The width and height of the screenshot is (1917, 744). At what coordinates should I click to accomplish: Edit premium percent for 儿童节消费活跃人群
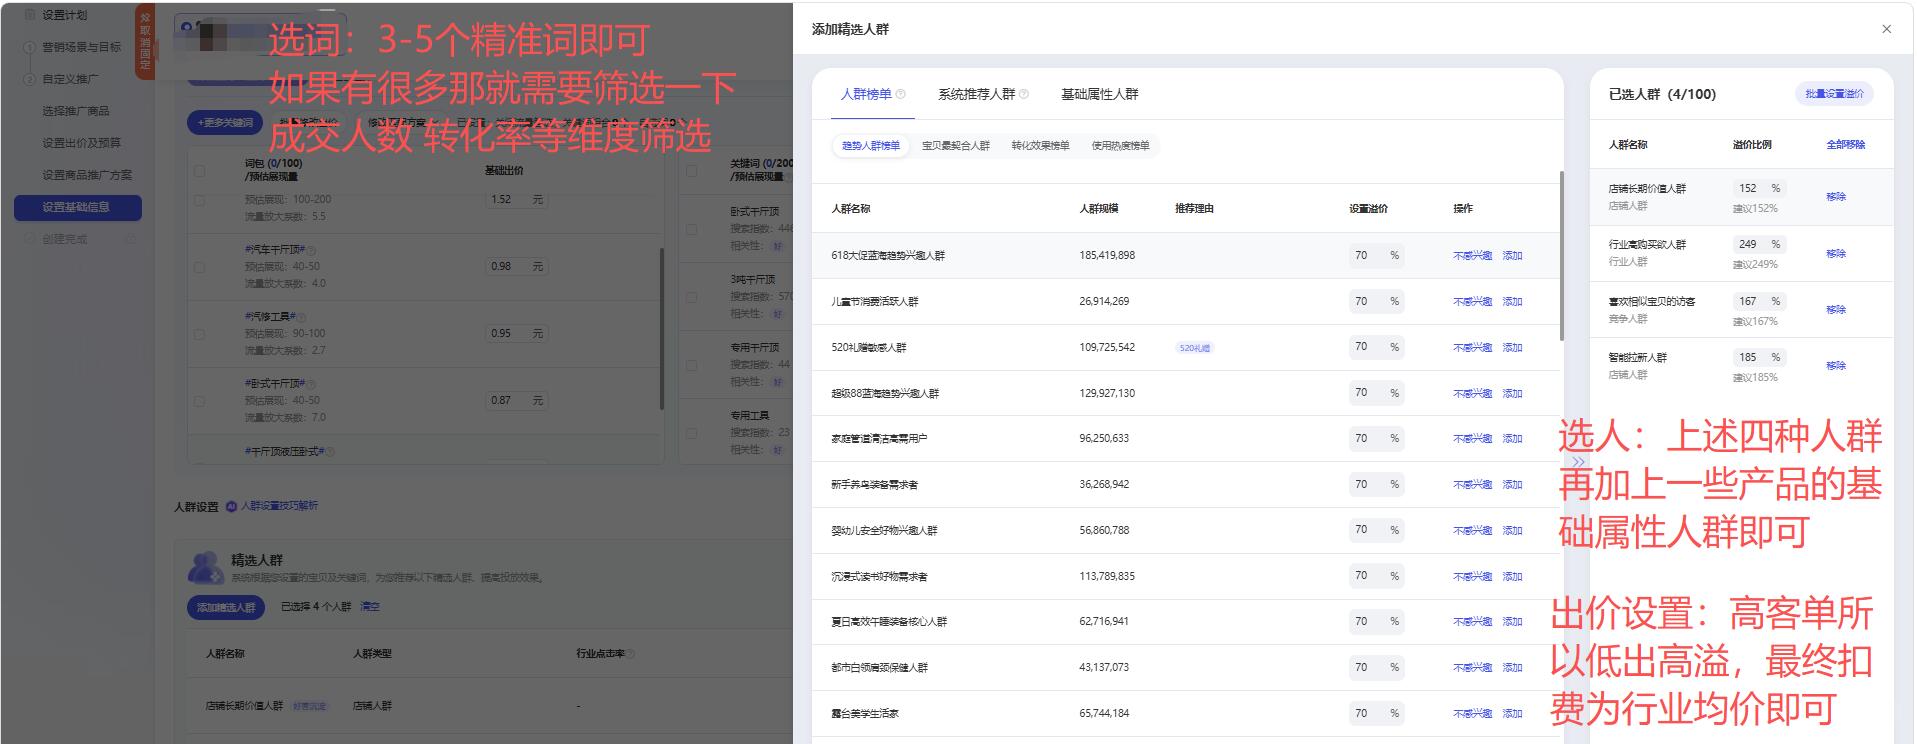tap(1376, 301)
